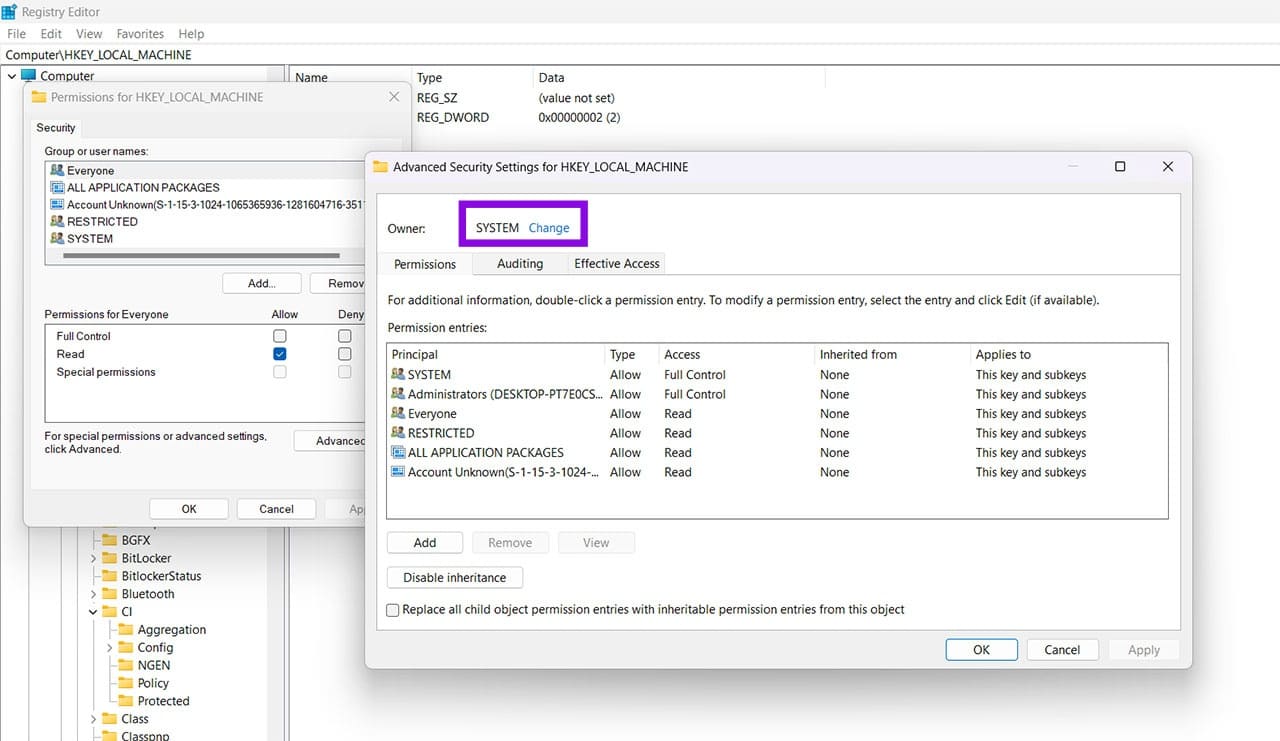Image resolution: width=1280 pixels, height=741 pixels.
Task: Click Administrators principal icon in permission entries
Action: (x=398, y=394)
